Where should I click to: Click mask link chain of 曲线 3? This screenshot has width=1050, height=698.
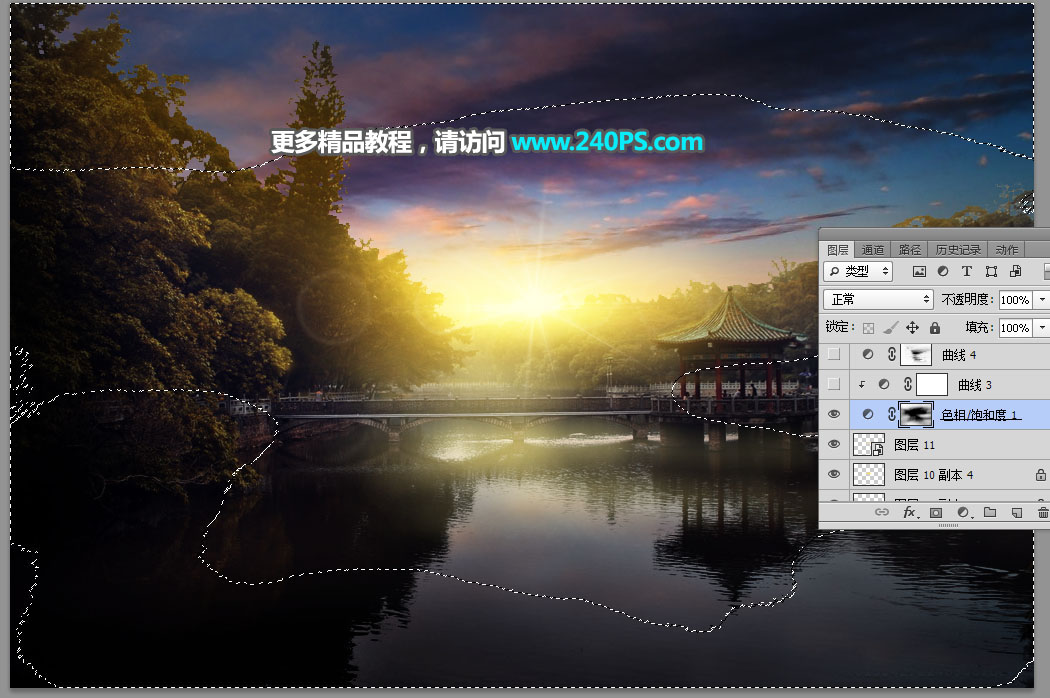907,385
